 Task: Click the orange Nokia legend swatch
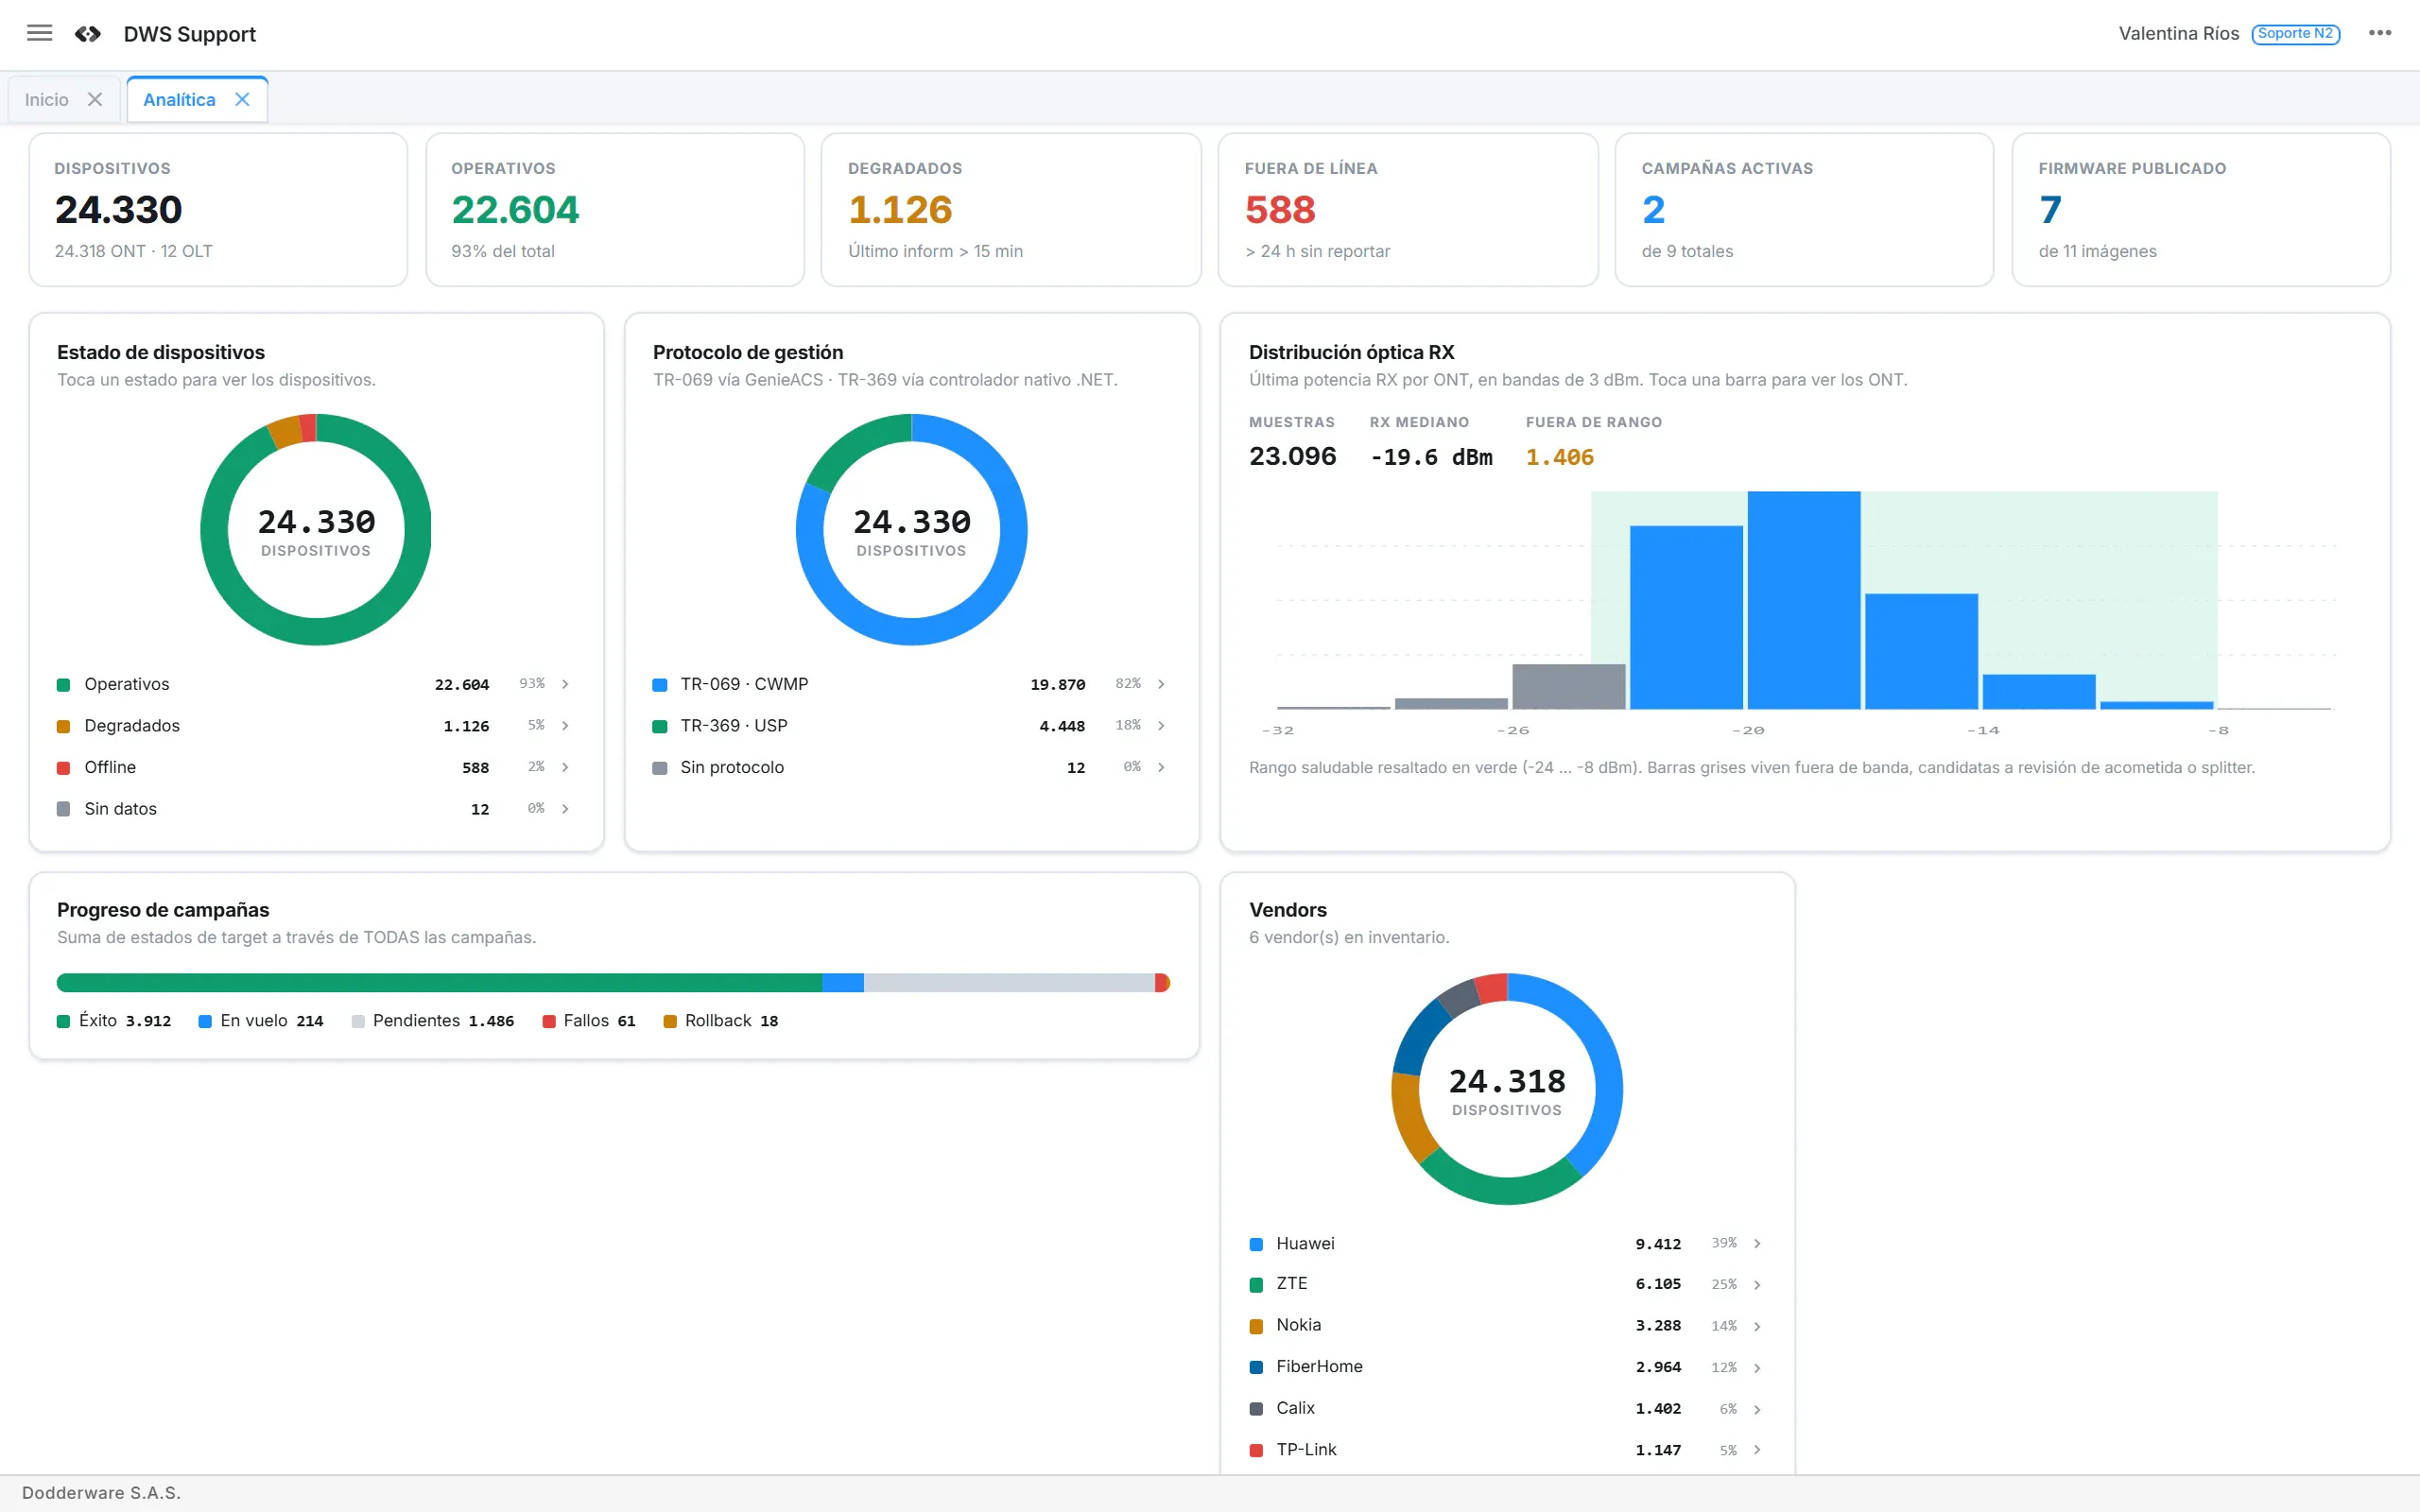click(1256, 1326)
